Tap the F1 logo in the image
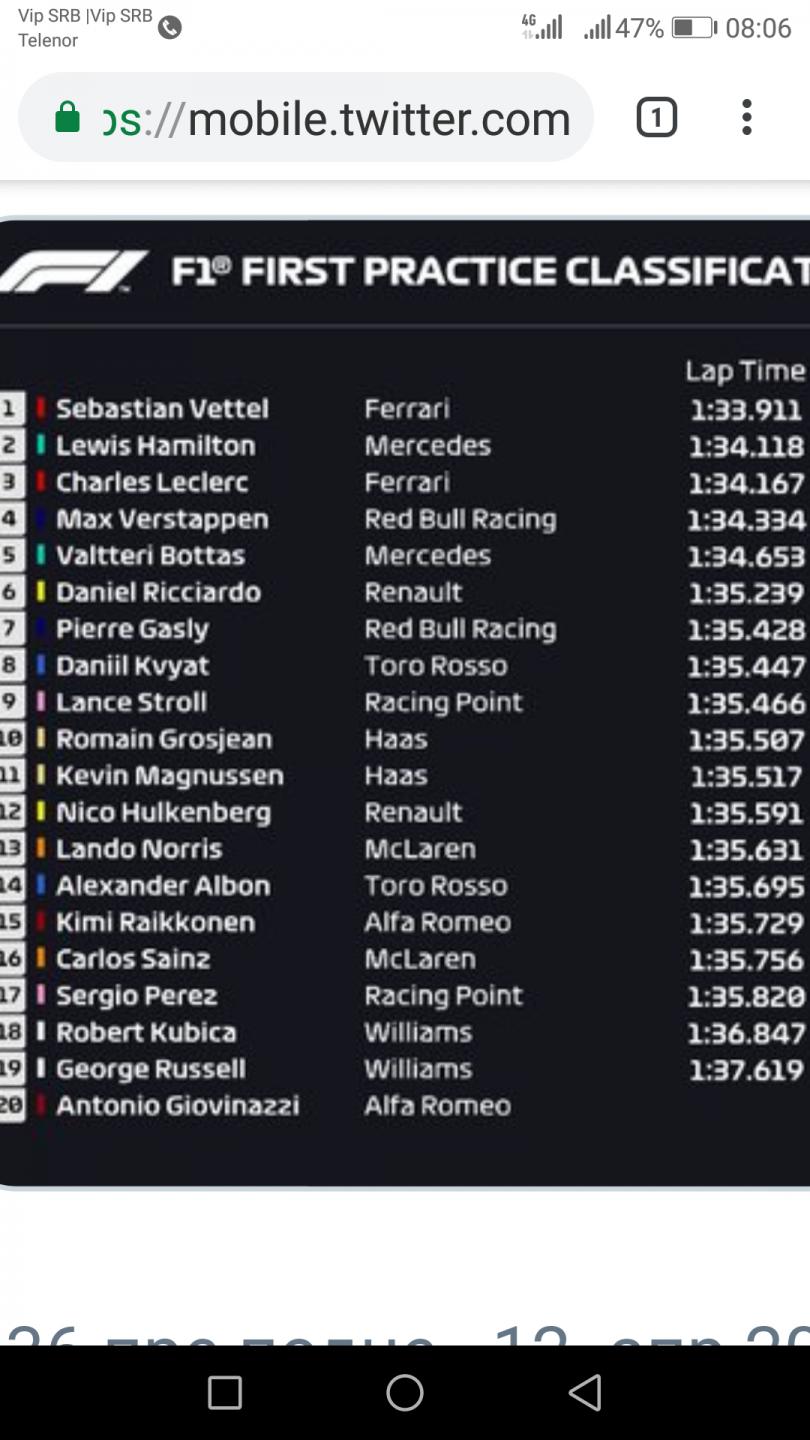The image size is (810, 1440). (x=72, y=272)
